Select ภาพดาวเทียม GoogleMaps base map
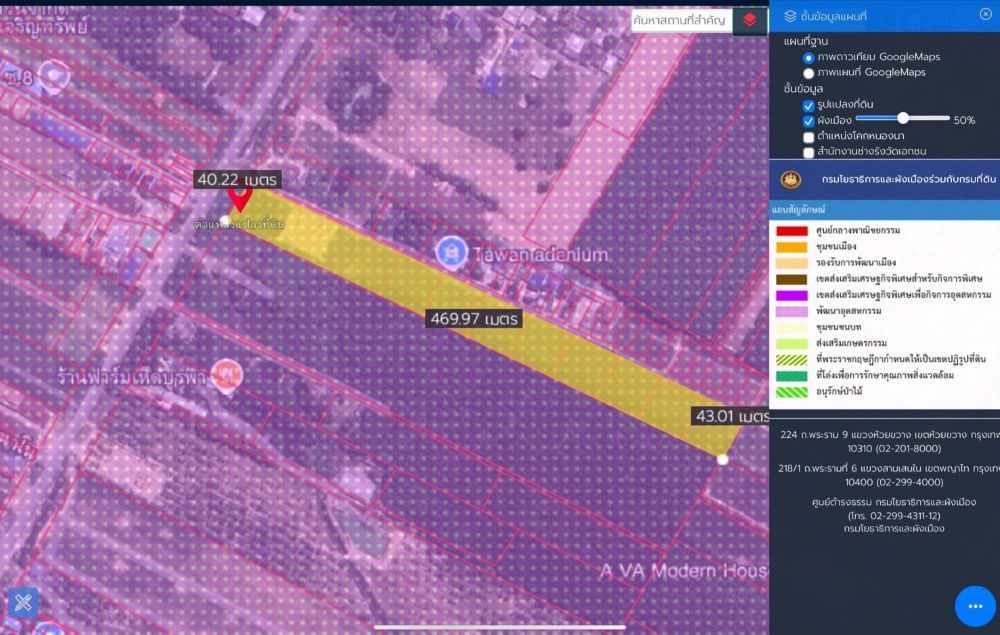Image resolution: width=1000 pixels, height=635 pixels. tap(808, 57)
